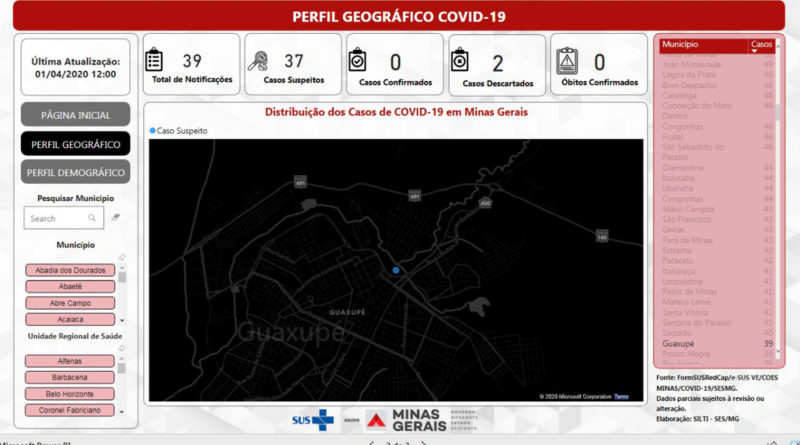The image size is (800, 445).
Task: Select the Uberaba table row
Action: coord(717,188)
